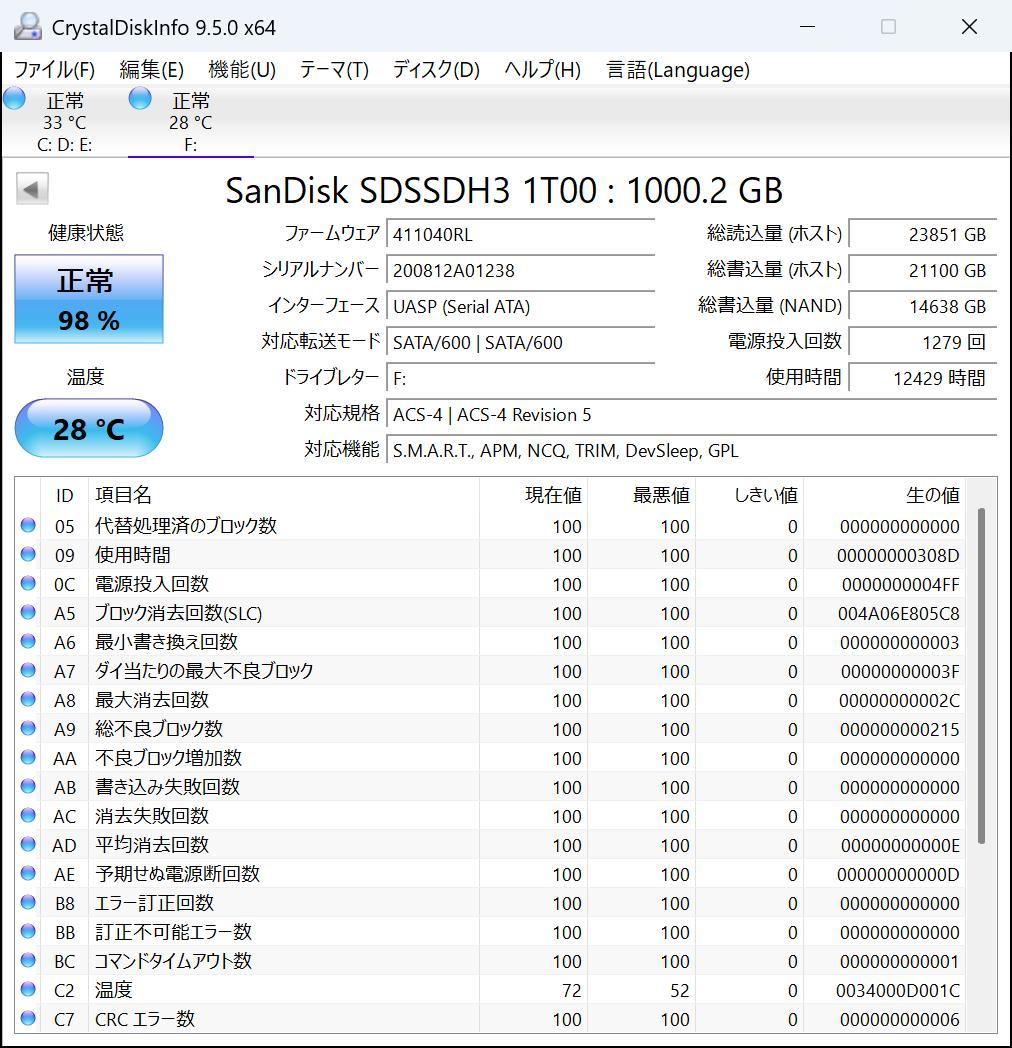Screen dimensions: 1012x1048
Task: Click status dot for row BB
Action: [28, 932]
